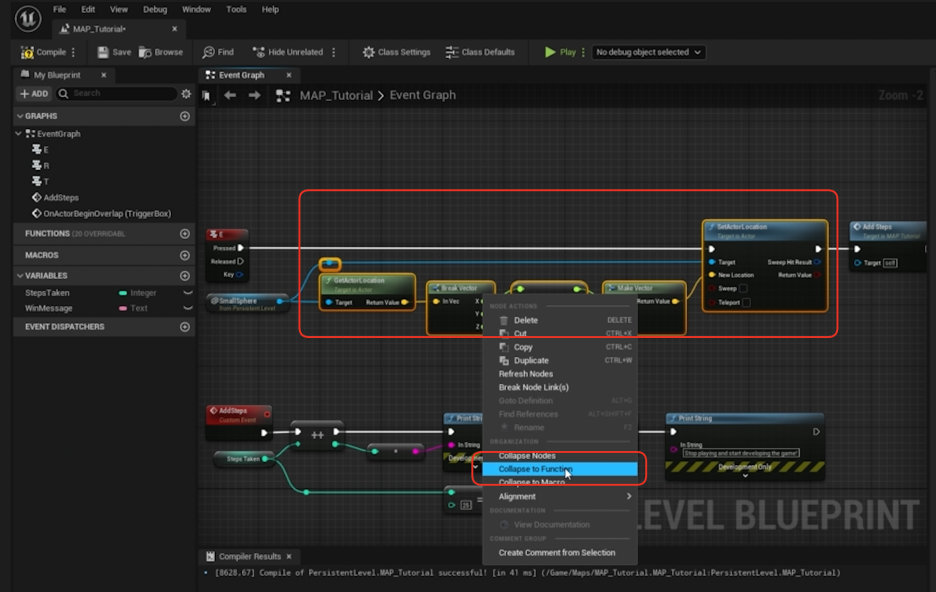This screenshot has height=592, width=936.
Task: Collapse the VARIABLES section
Action: (20, 276)
